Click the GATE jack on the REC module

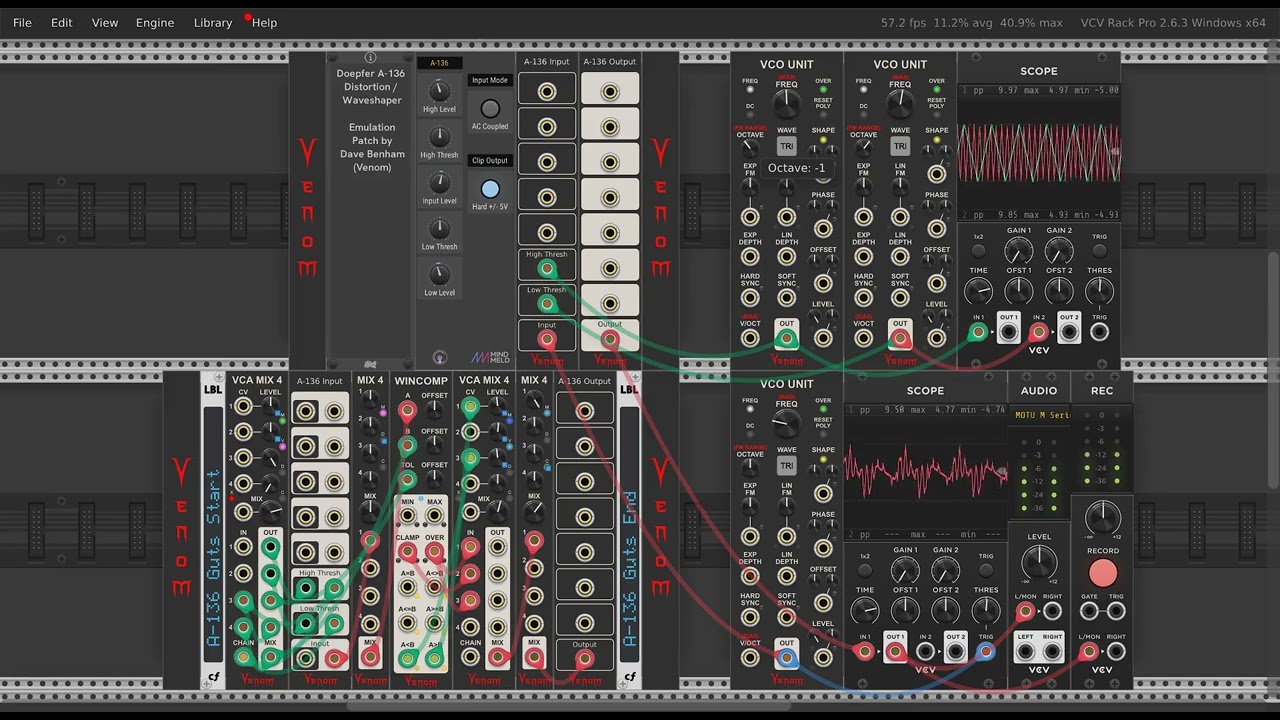(x=1089, y=611)
